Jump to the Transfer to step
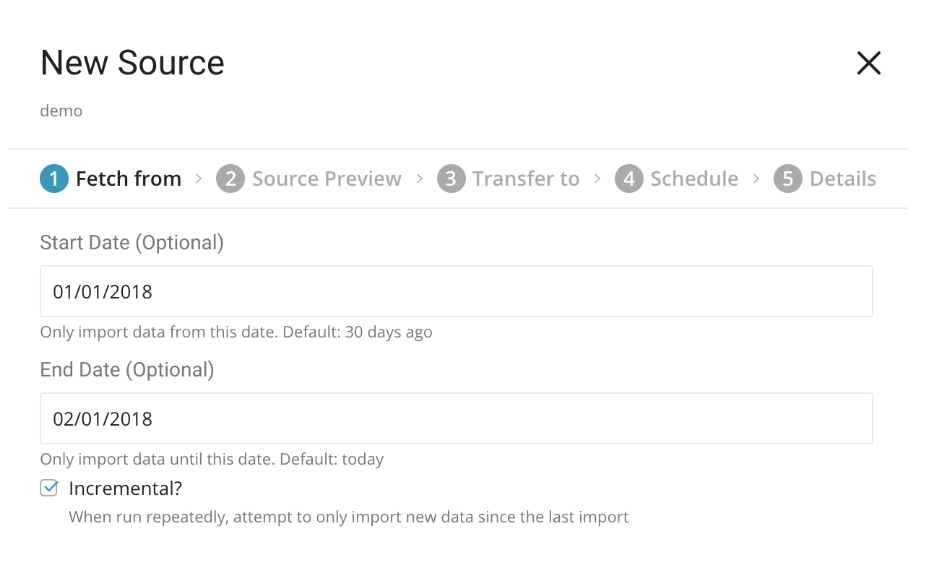Viewport: 932px width, 570px height. 525,179
